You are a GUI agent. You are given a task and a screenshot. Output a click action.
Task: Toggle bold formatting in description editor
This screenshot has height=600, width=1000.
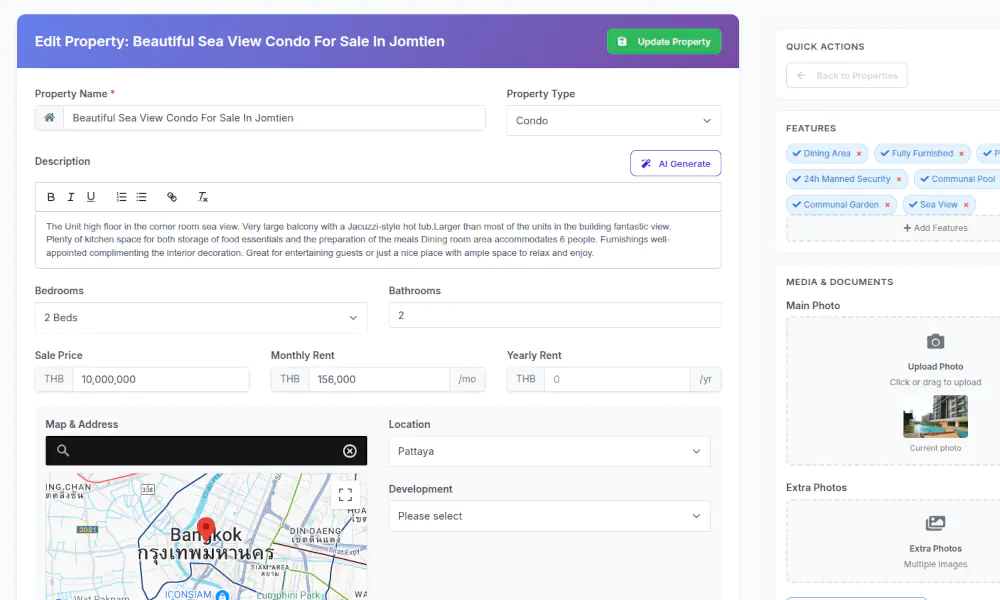pyautogui.click(x=51, y=197)
